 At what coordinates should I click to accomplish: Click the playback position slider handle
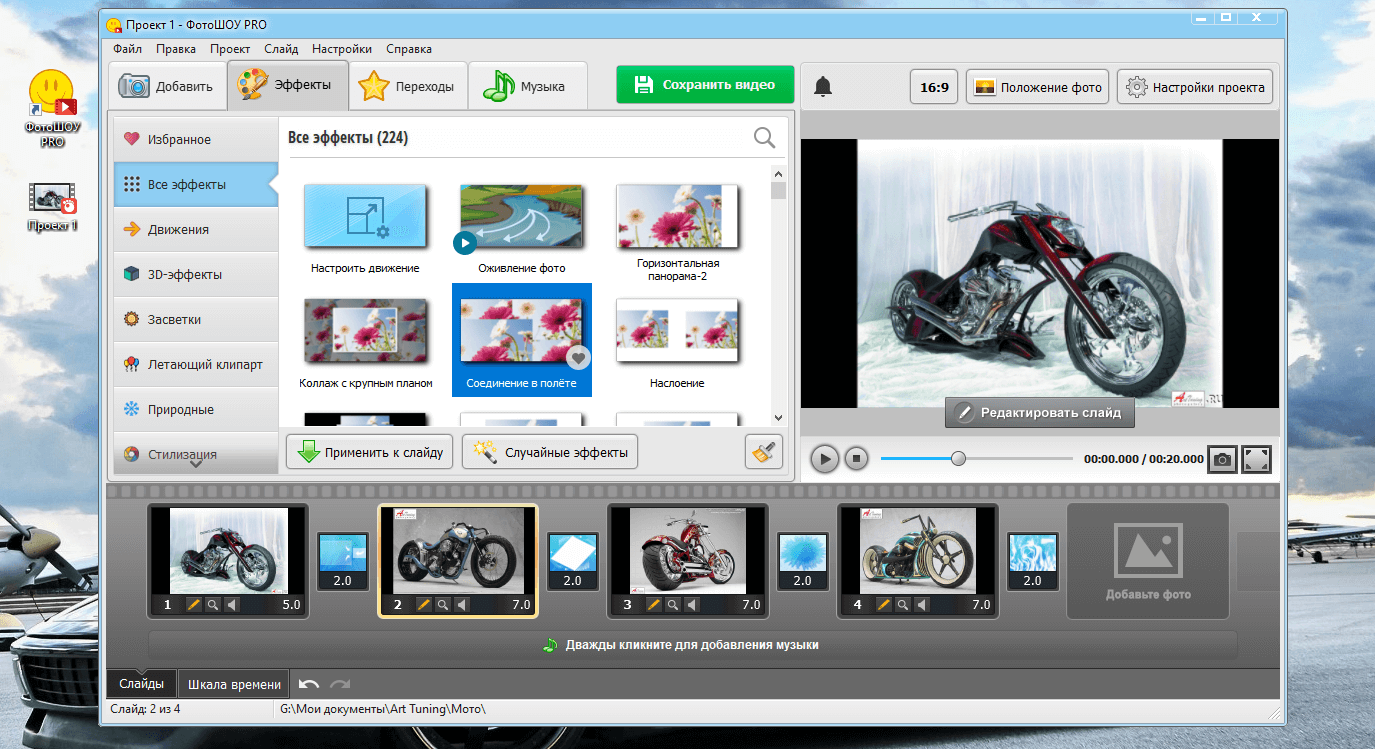[958, 459]
